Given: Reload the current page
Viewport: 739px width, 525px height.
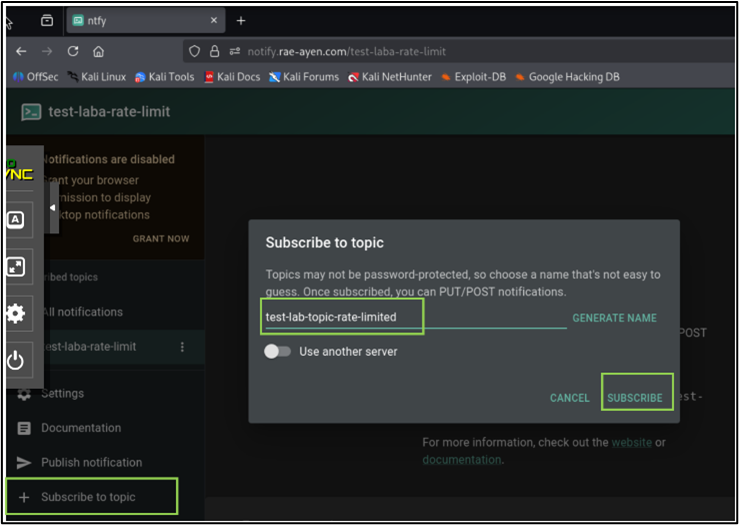Looking at the screenshot, I should click(73, 51).
